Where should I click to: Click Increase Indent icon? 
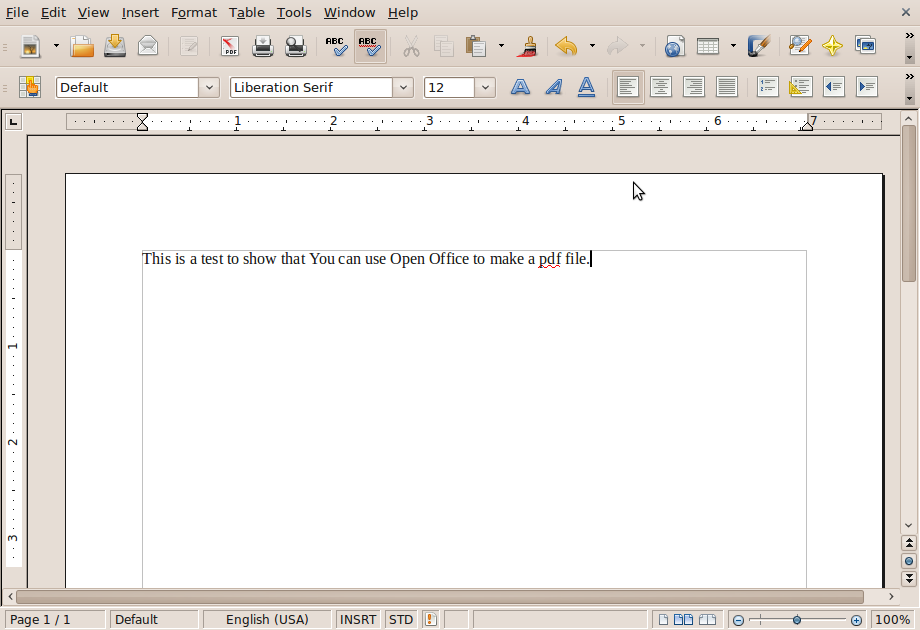point(867,87)
